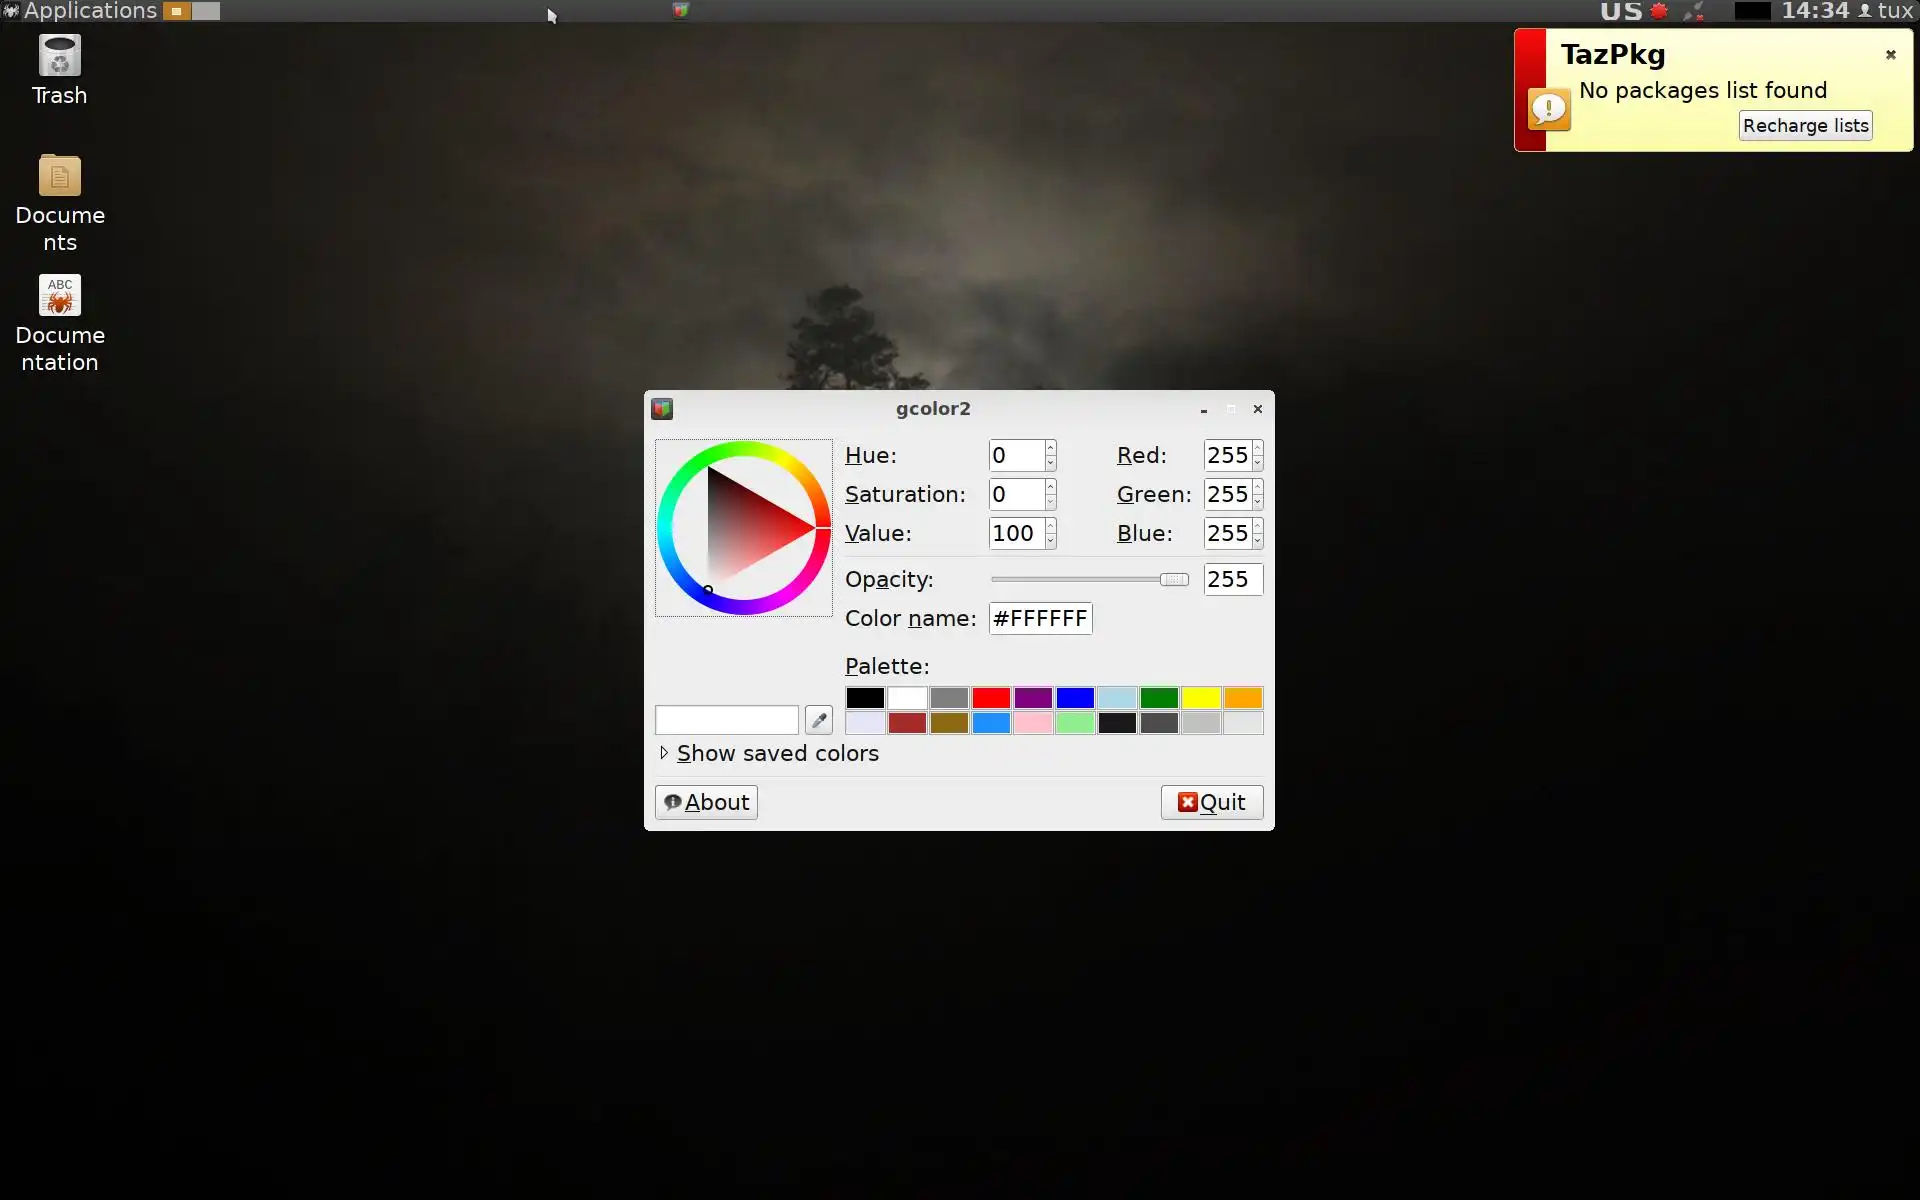
Task: Click the gcolor2 window title icon
Action: pos(662,409)
